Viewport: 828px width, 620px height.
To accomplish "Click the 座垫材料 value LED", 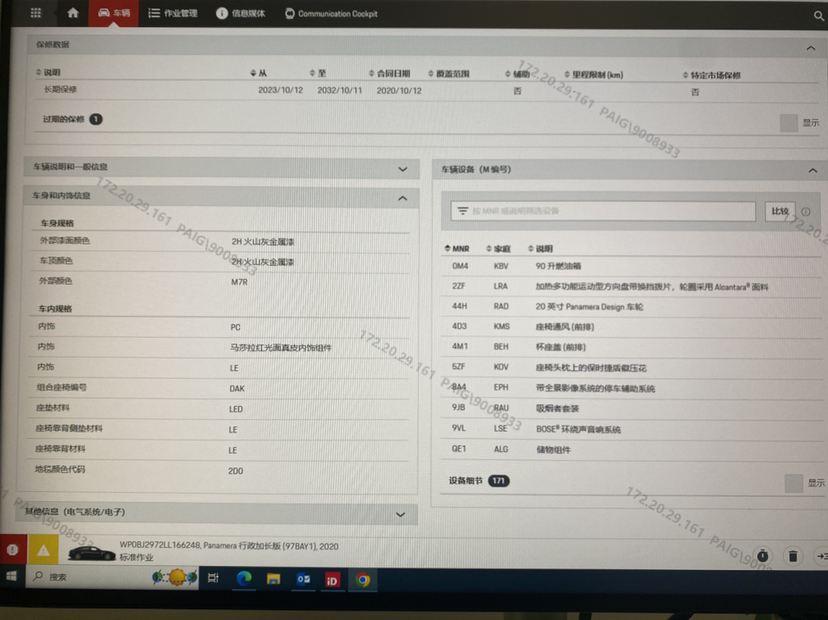I will click(236, 409).
